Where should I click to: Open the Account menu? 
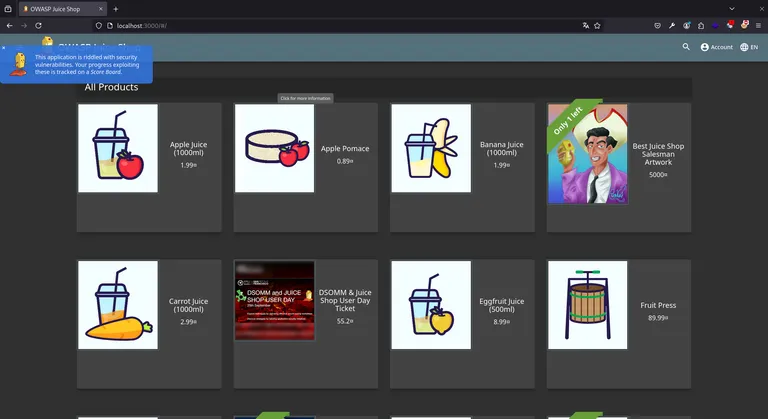[717, 47]
